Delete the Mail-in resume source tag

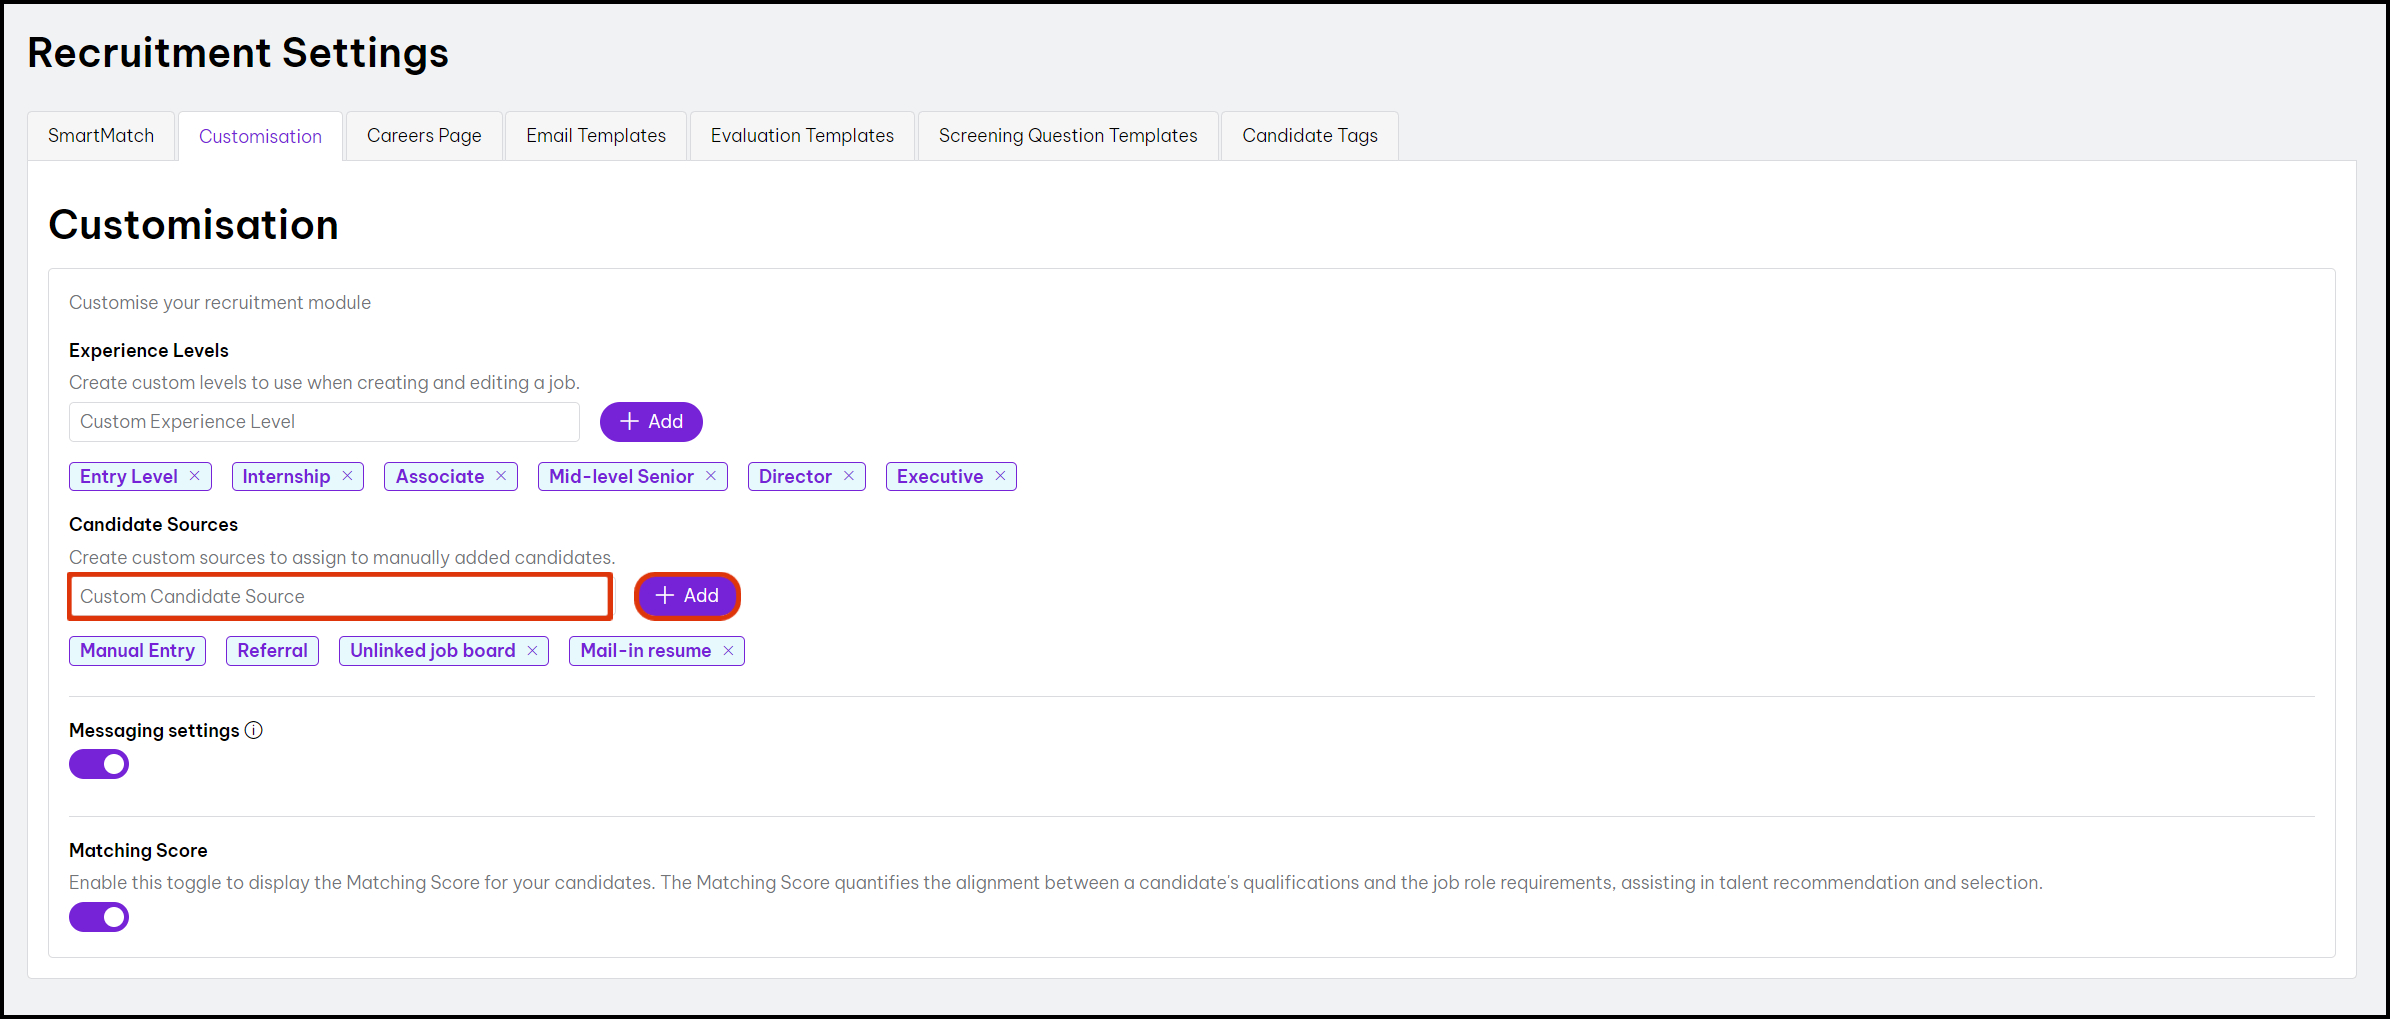point(729,651)
